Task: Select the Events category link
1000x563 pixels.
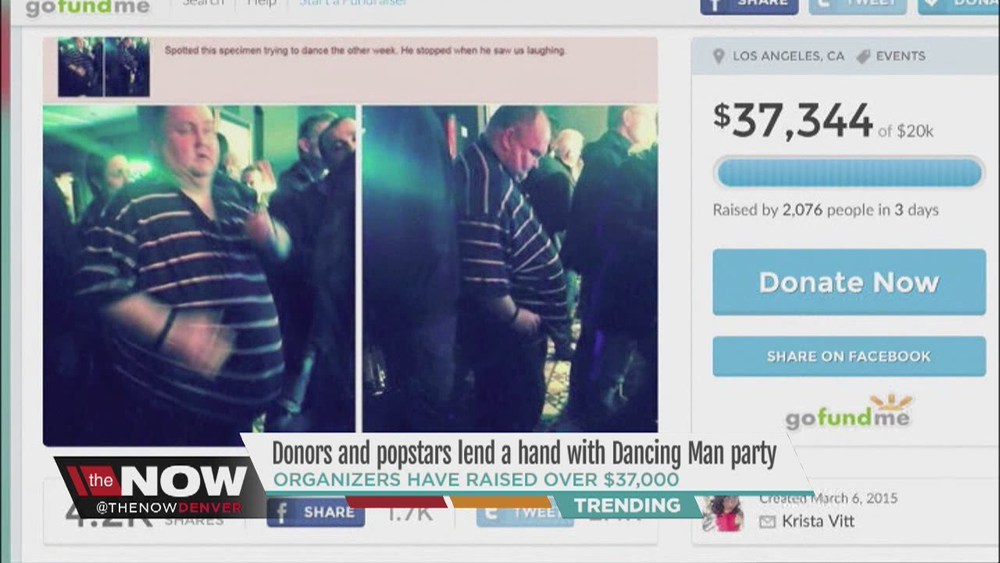Action: [900, 56]
